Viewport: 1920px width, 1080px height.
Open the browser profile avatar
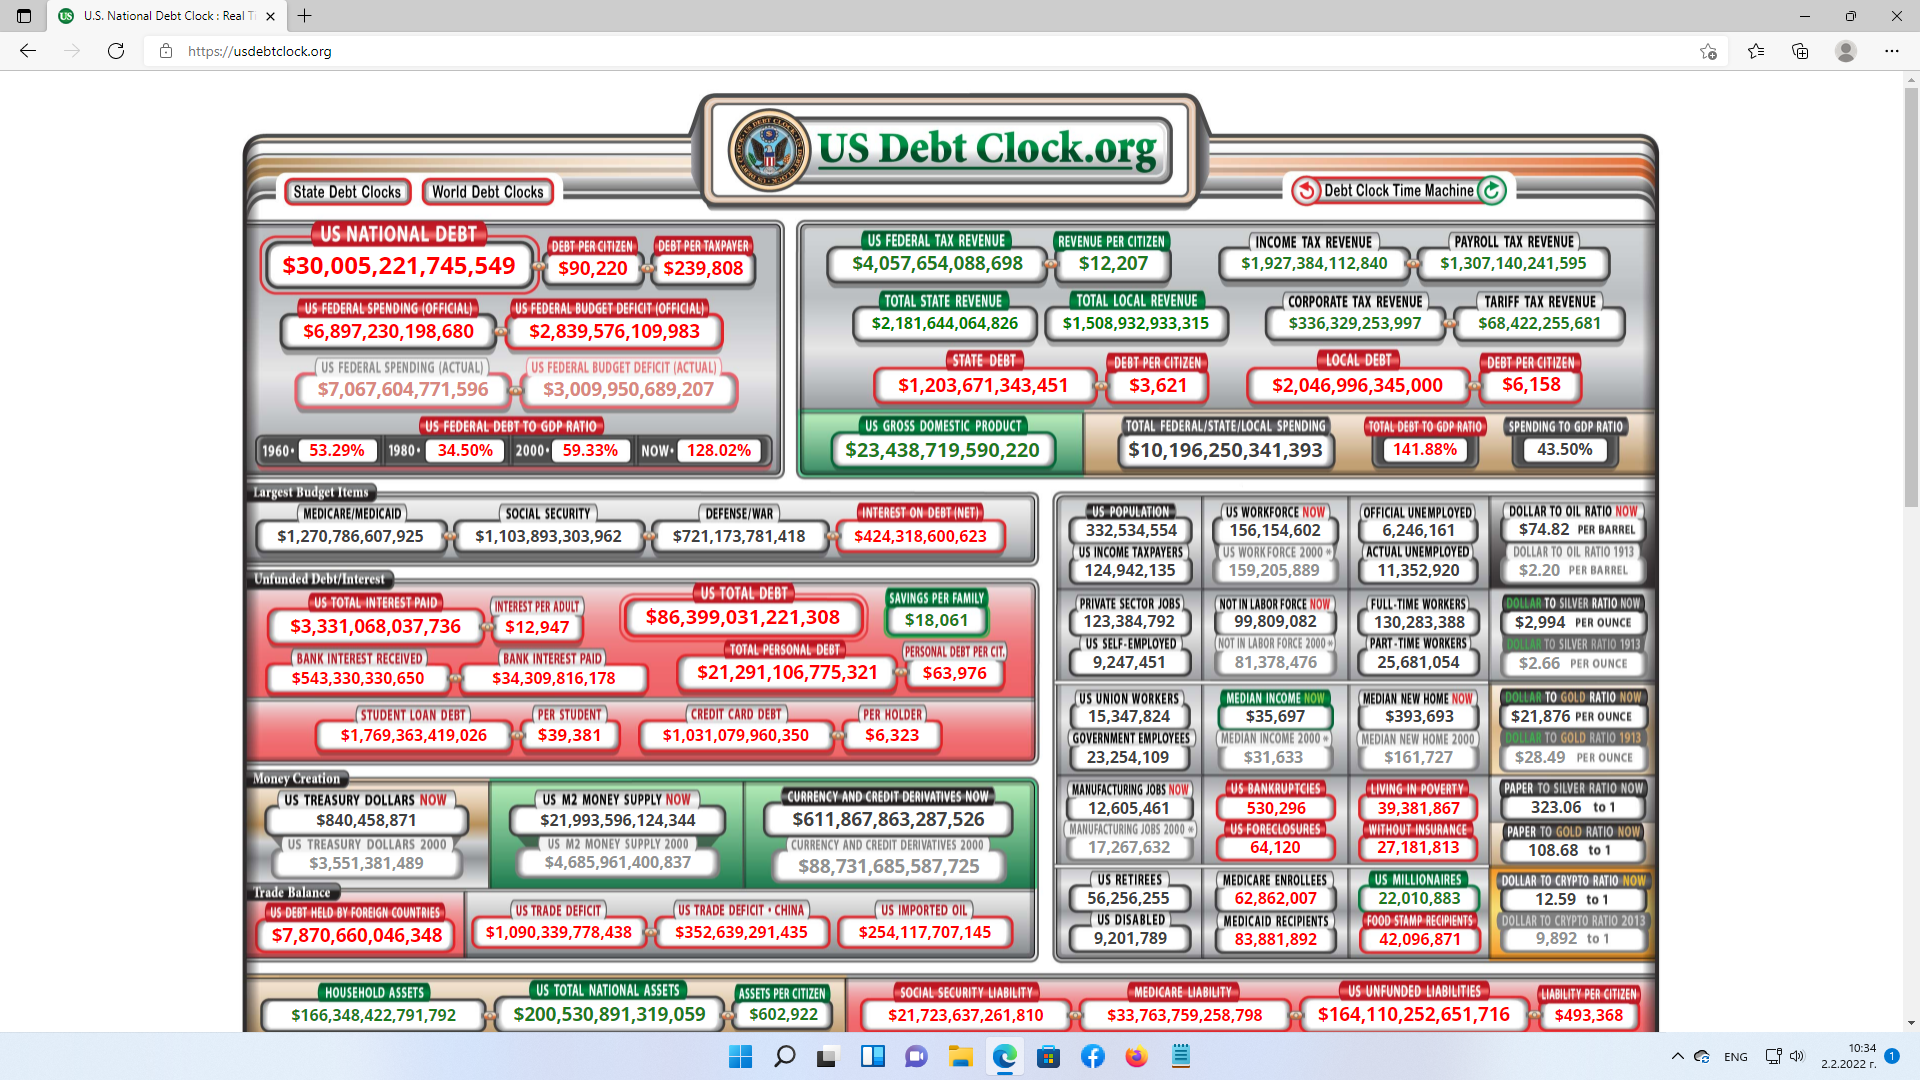coord(1846,51)
